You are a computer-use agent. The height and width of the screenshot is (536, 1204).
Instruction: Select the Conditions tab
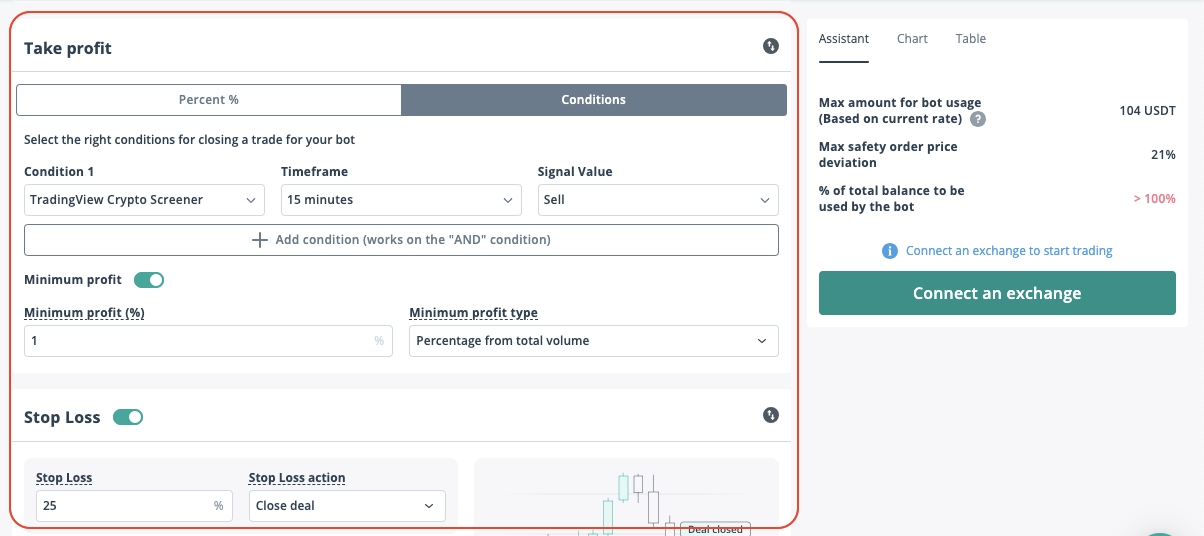594,100
